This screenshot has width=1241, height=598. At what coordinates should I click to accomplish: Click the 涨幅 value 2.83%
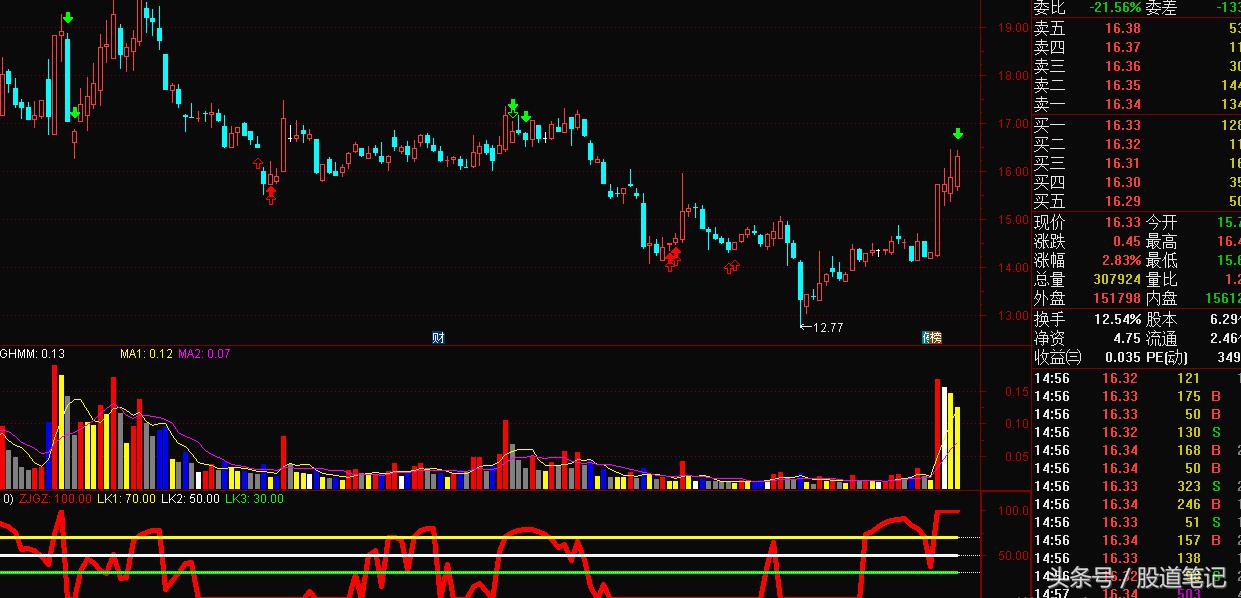[x=1120, y=260]
